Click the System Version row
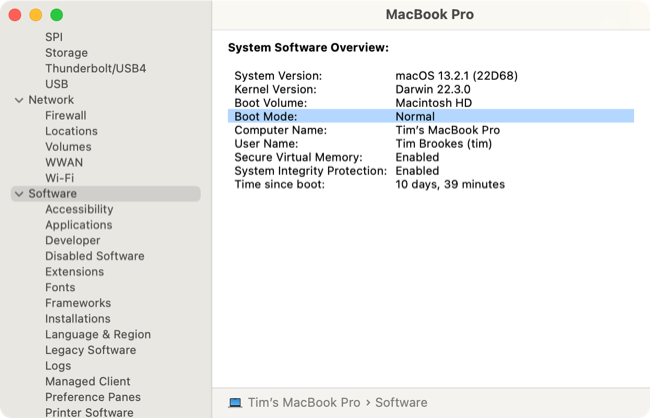Screen dimensions: 650x418 430,76
